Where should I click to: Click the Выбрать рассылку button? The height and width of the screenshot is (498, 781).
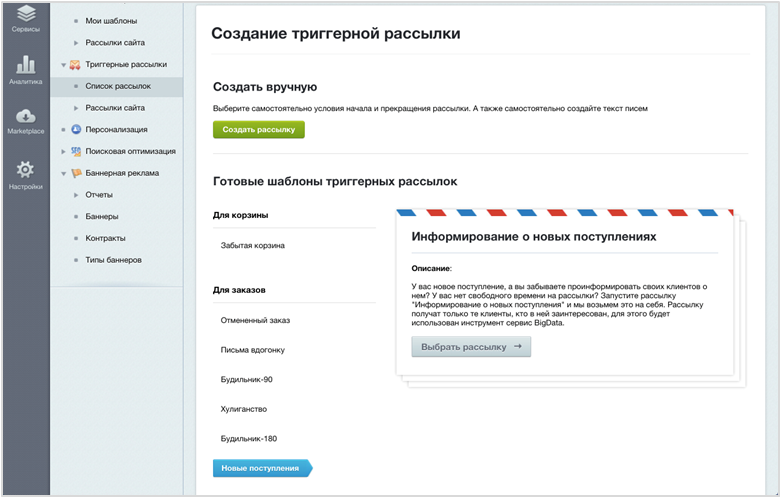[471, 347]
